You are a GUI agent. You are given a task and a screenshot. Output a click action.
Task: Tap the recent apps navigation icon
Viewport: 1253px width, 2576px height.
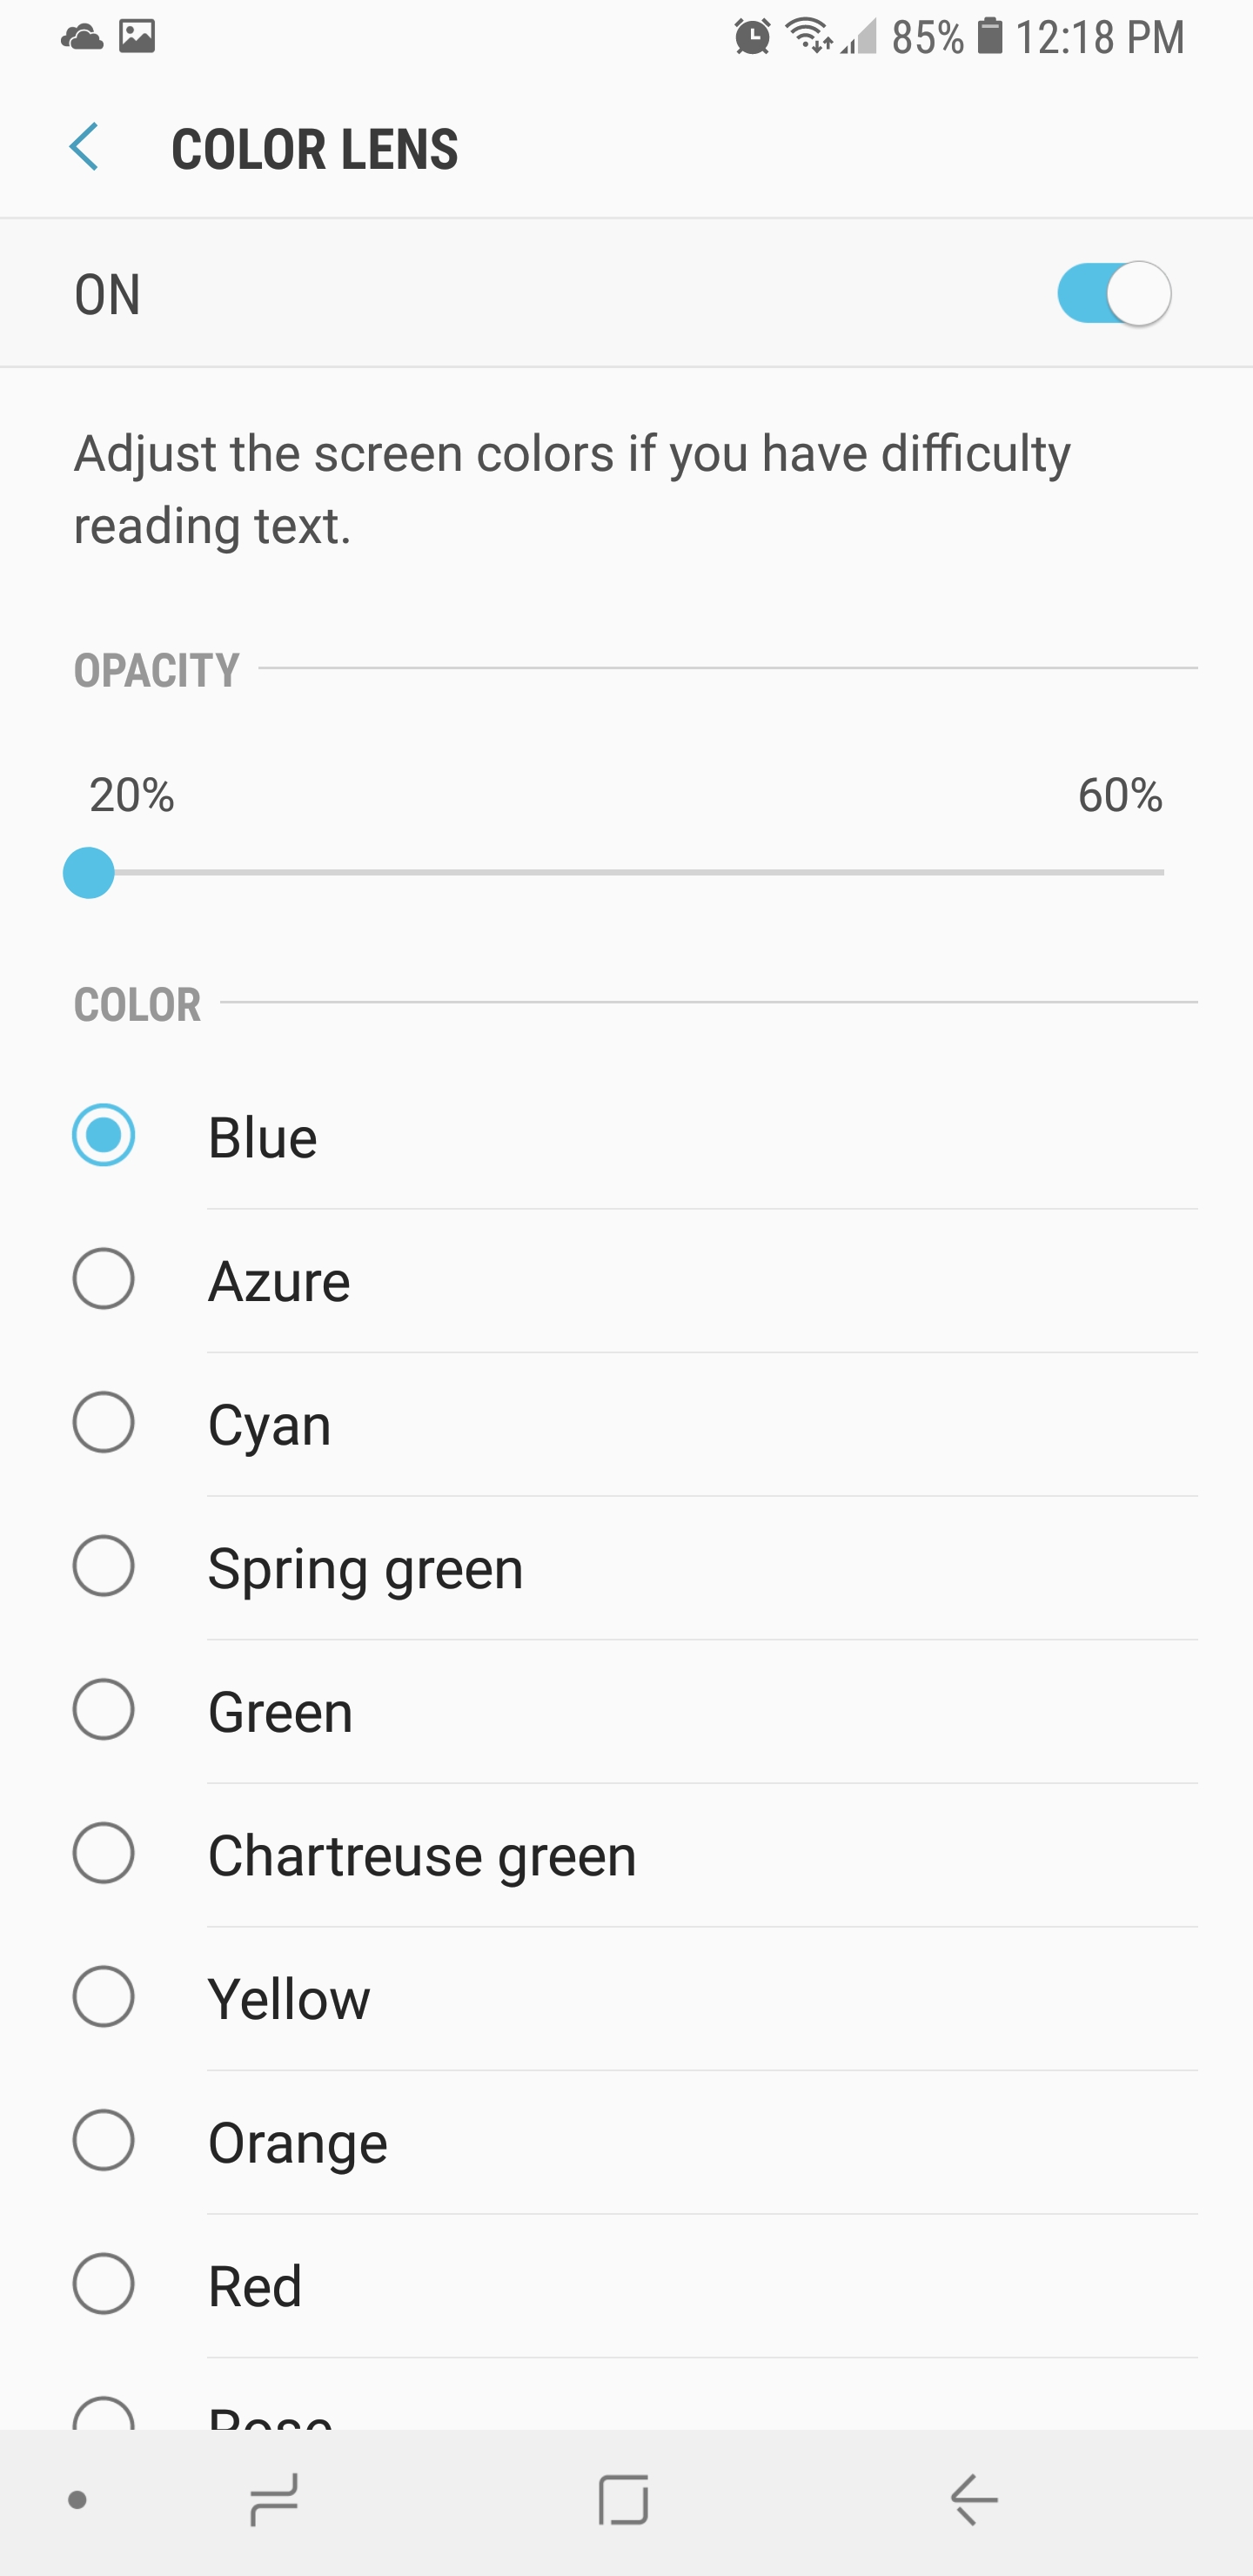(x=274, y=2500)
